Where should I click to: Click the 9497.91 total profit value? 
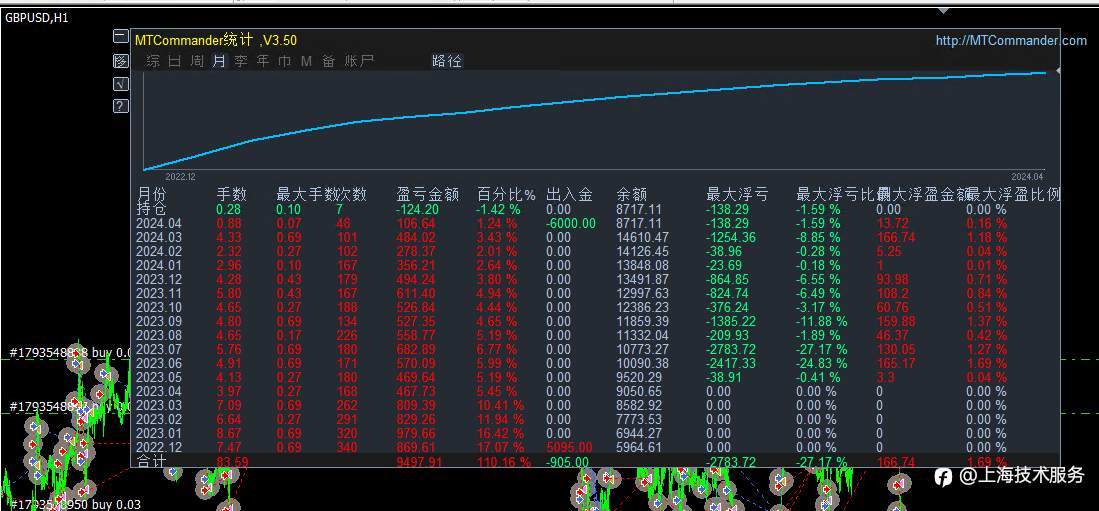click(420, 462)
